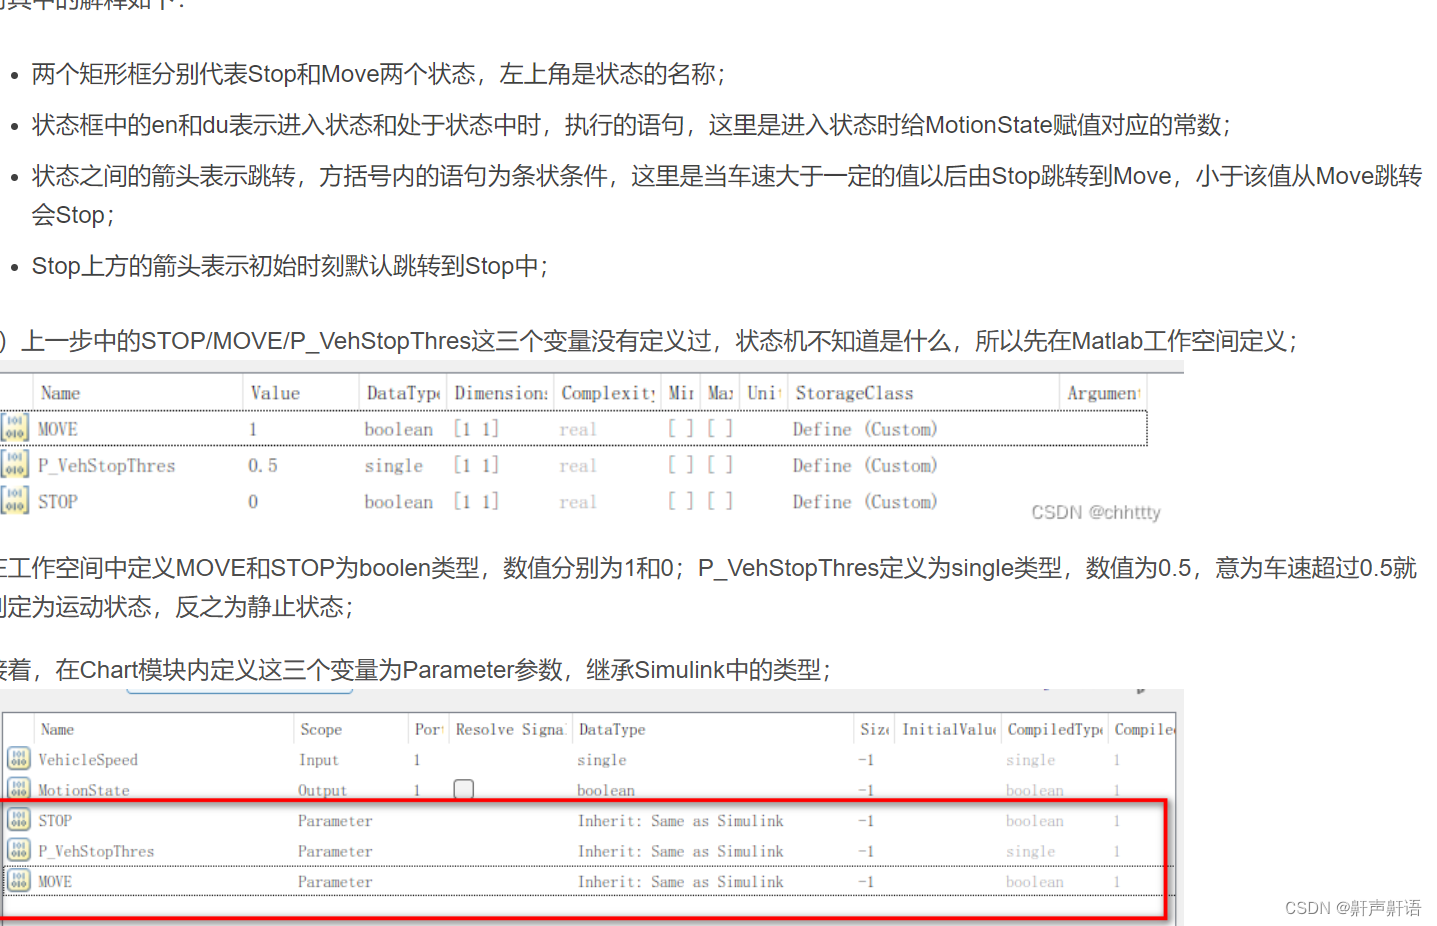This screenshot has height=926, width=1437.
Task: Click the MotionState data icon in chart table
Action: (18, 789)
